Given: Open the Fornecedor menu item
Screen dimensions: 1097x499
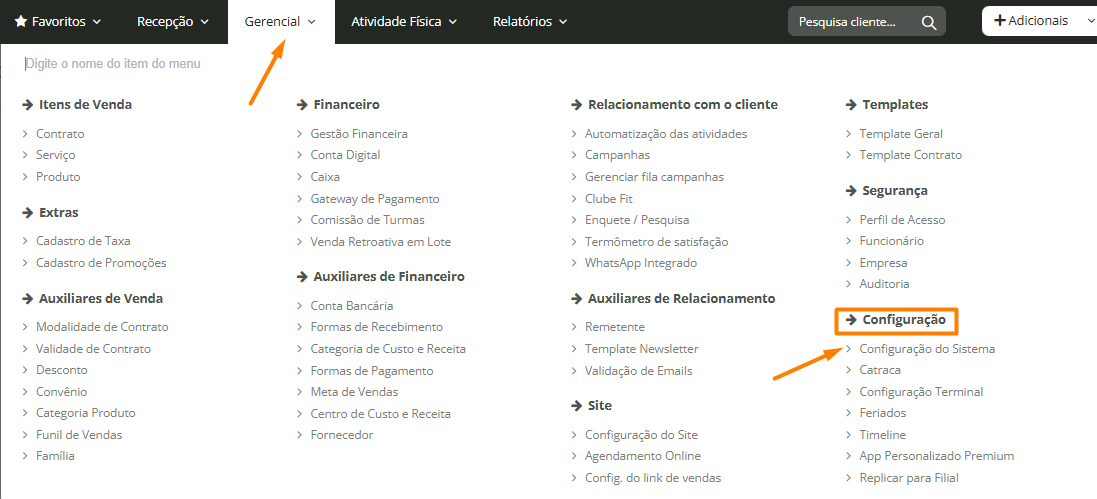Looking at the screenshot, I should pyautogui.click(x=342, y=435).
